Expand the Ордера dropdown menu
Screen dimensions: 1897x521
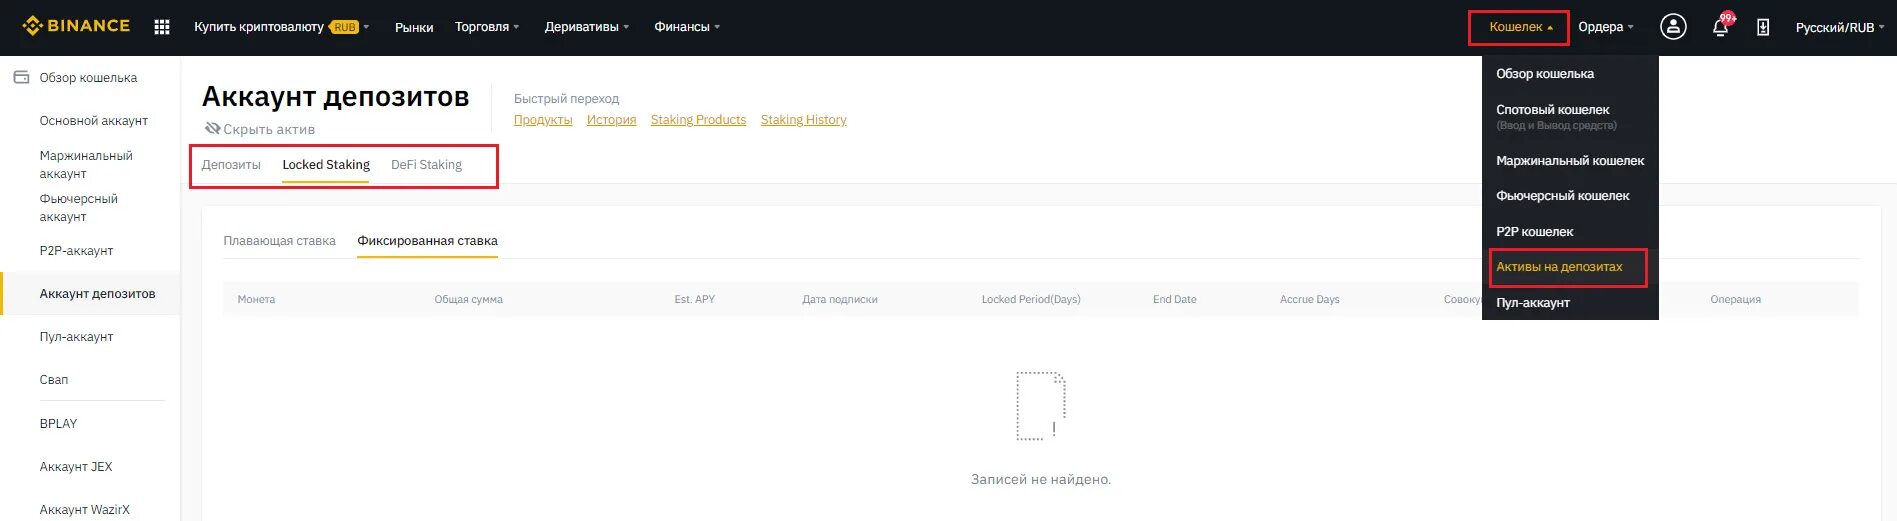1606,27
